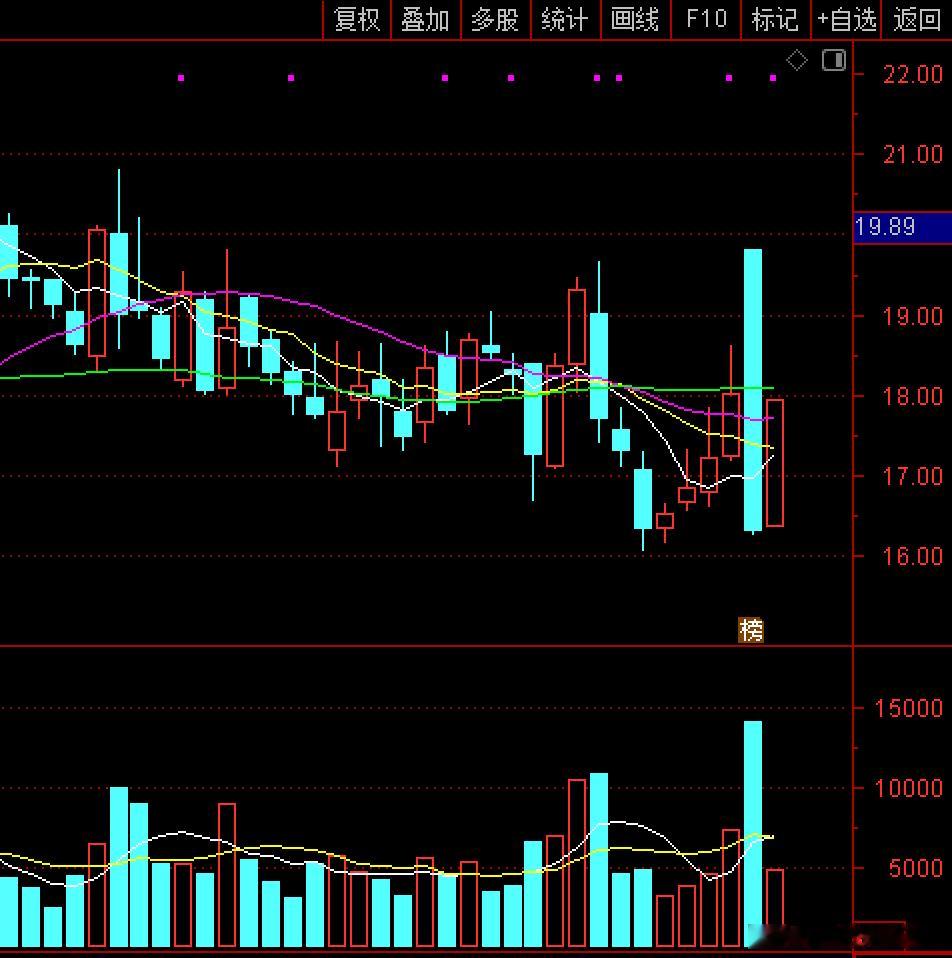Select the 叠加 overlay option
This screenshot has width=952, height=958.
[426, 20]
